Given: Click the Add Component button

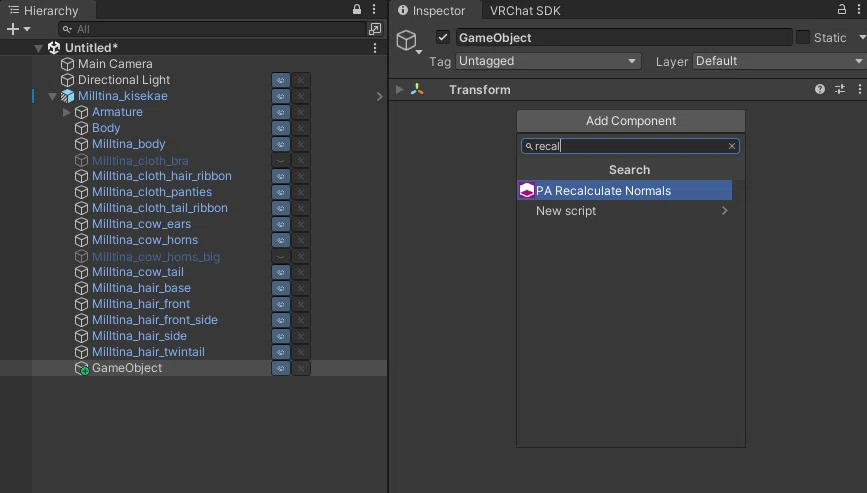Looking at the screenshot, I should (x=631, y=121).
